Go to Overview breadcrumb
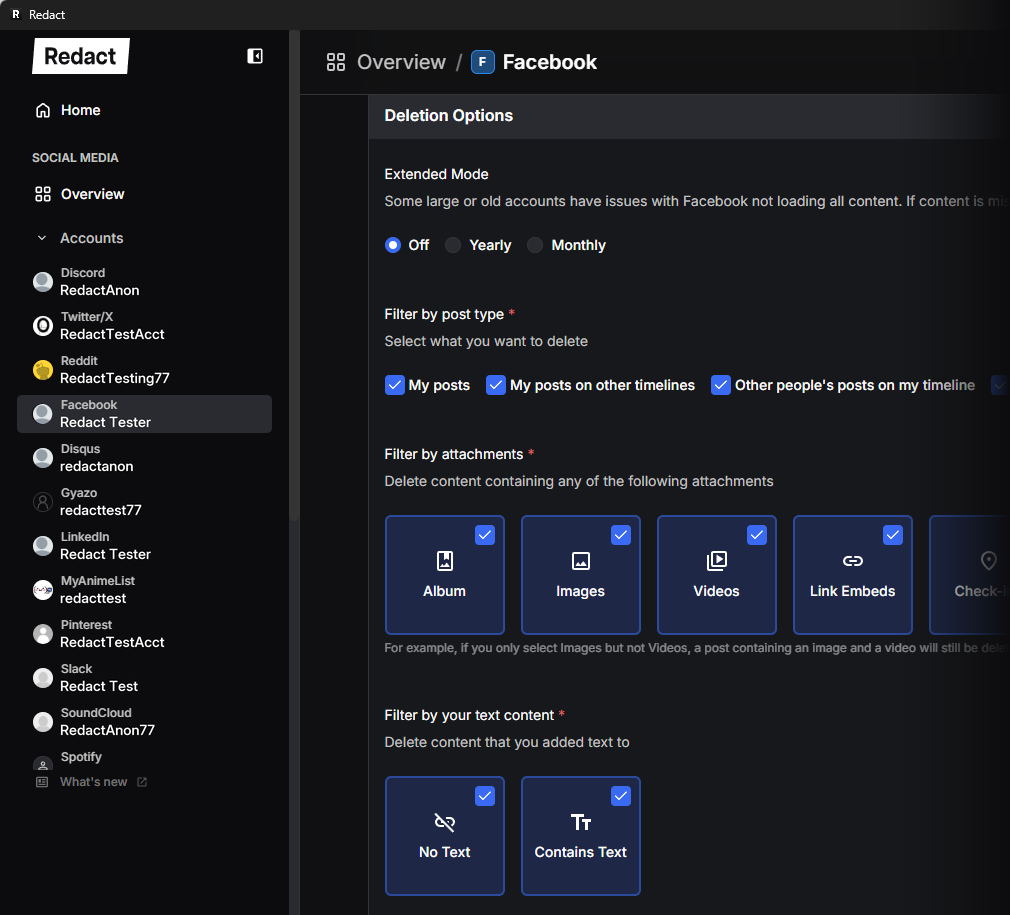 point(401,62)
